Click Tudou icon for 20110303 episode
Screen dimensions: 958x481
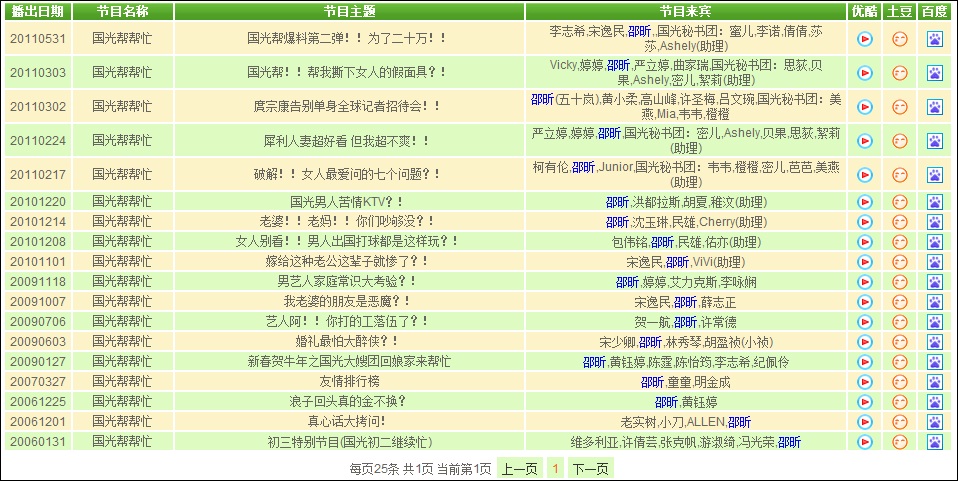(x=900, y=73)
